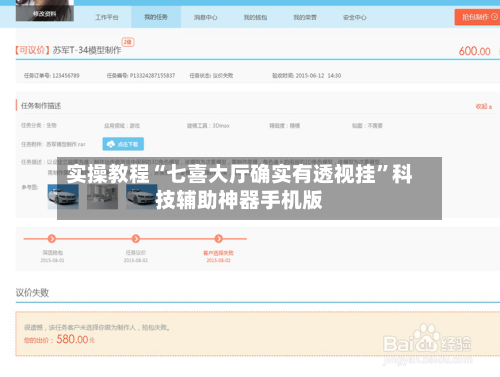Click the task title 苏军T-34模型制作
This screenshot has width=500, height=377.
87,50
